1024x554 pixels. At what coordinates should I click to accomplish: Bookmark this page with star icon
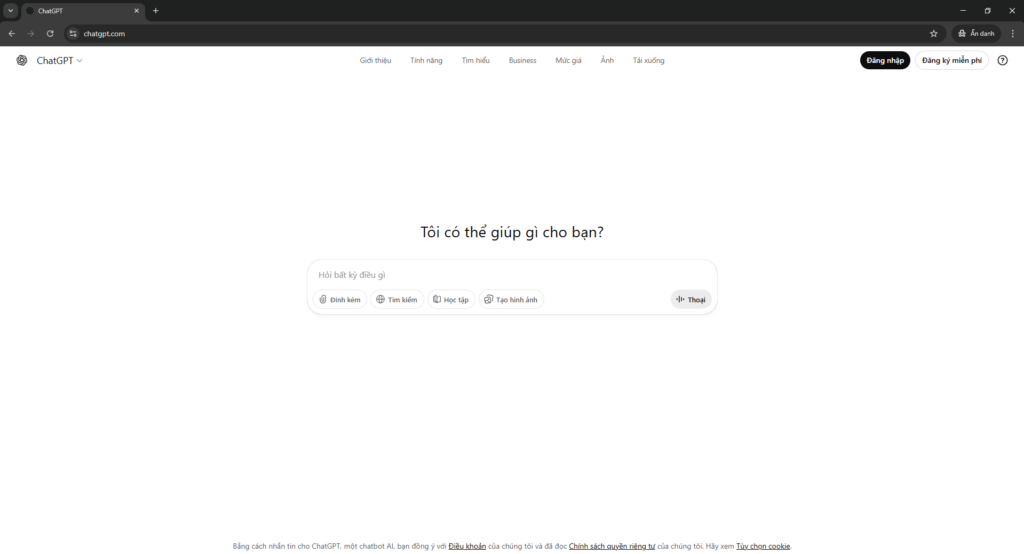934,33
